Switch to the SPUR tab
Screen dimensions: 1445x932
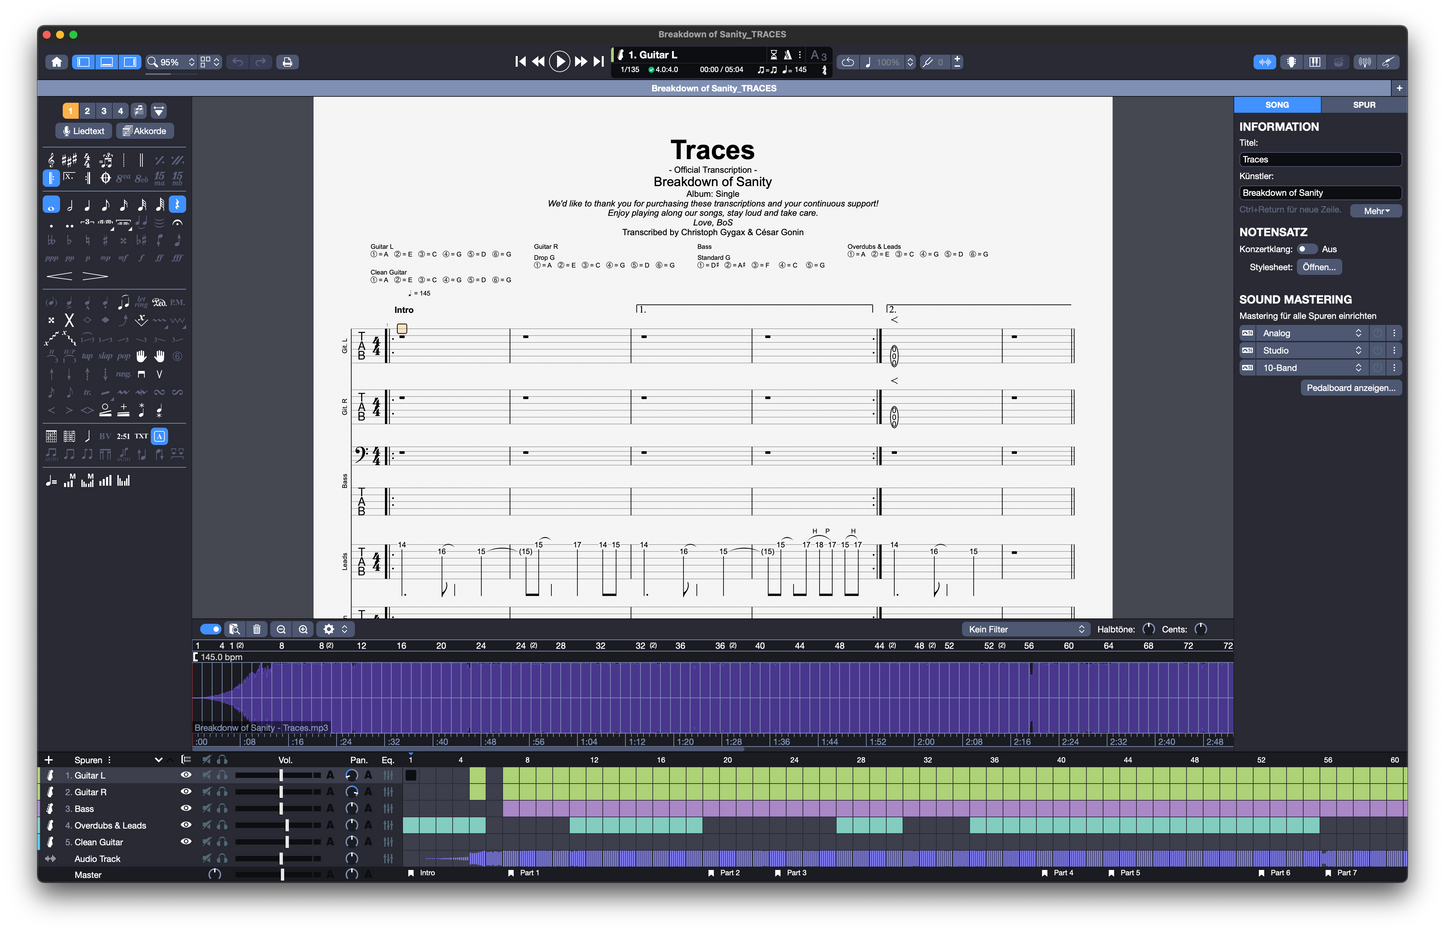pyautogui.click(x=1364, y=105)
